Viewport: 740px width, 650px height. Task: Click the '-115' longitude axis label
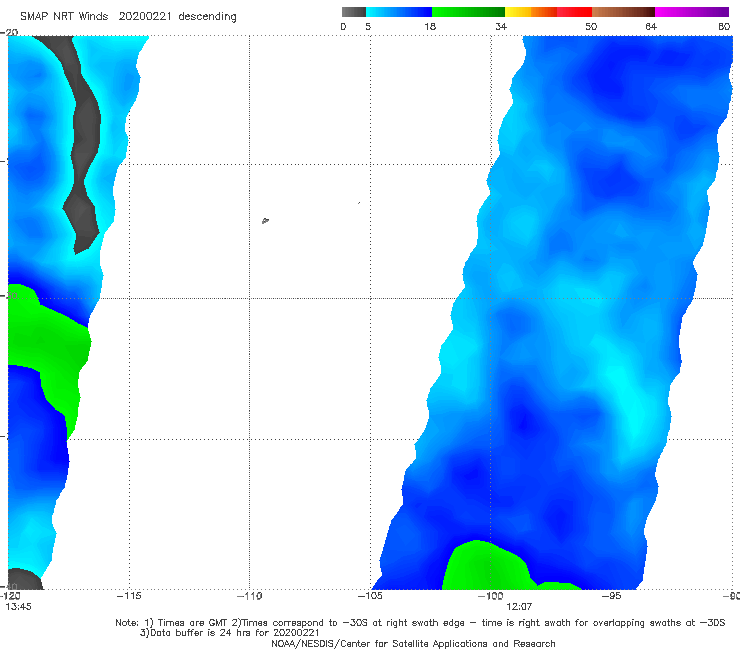point(129,596)
